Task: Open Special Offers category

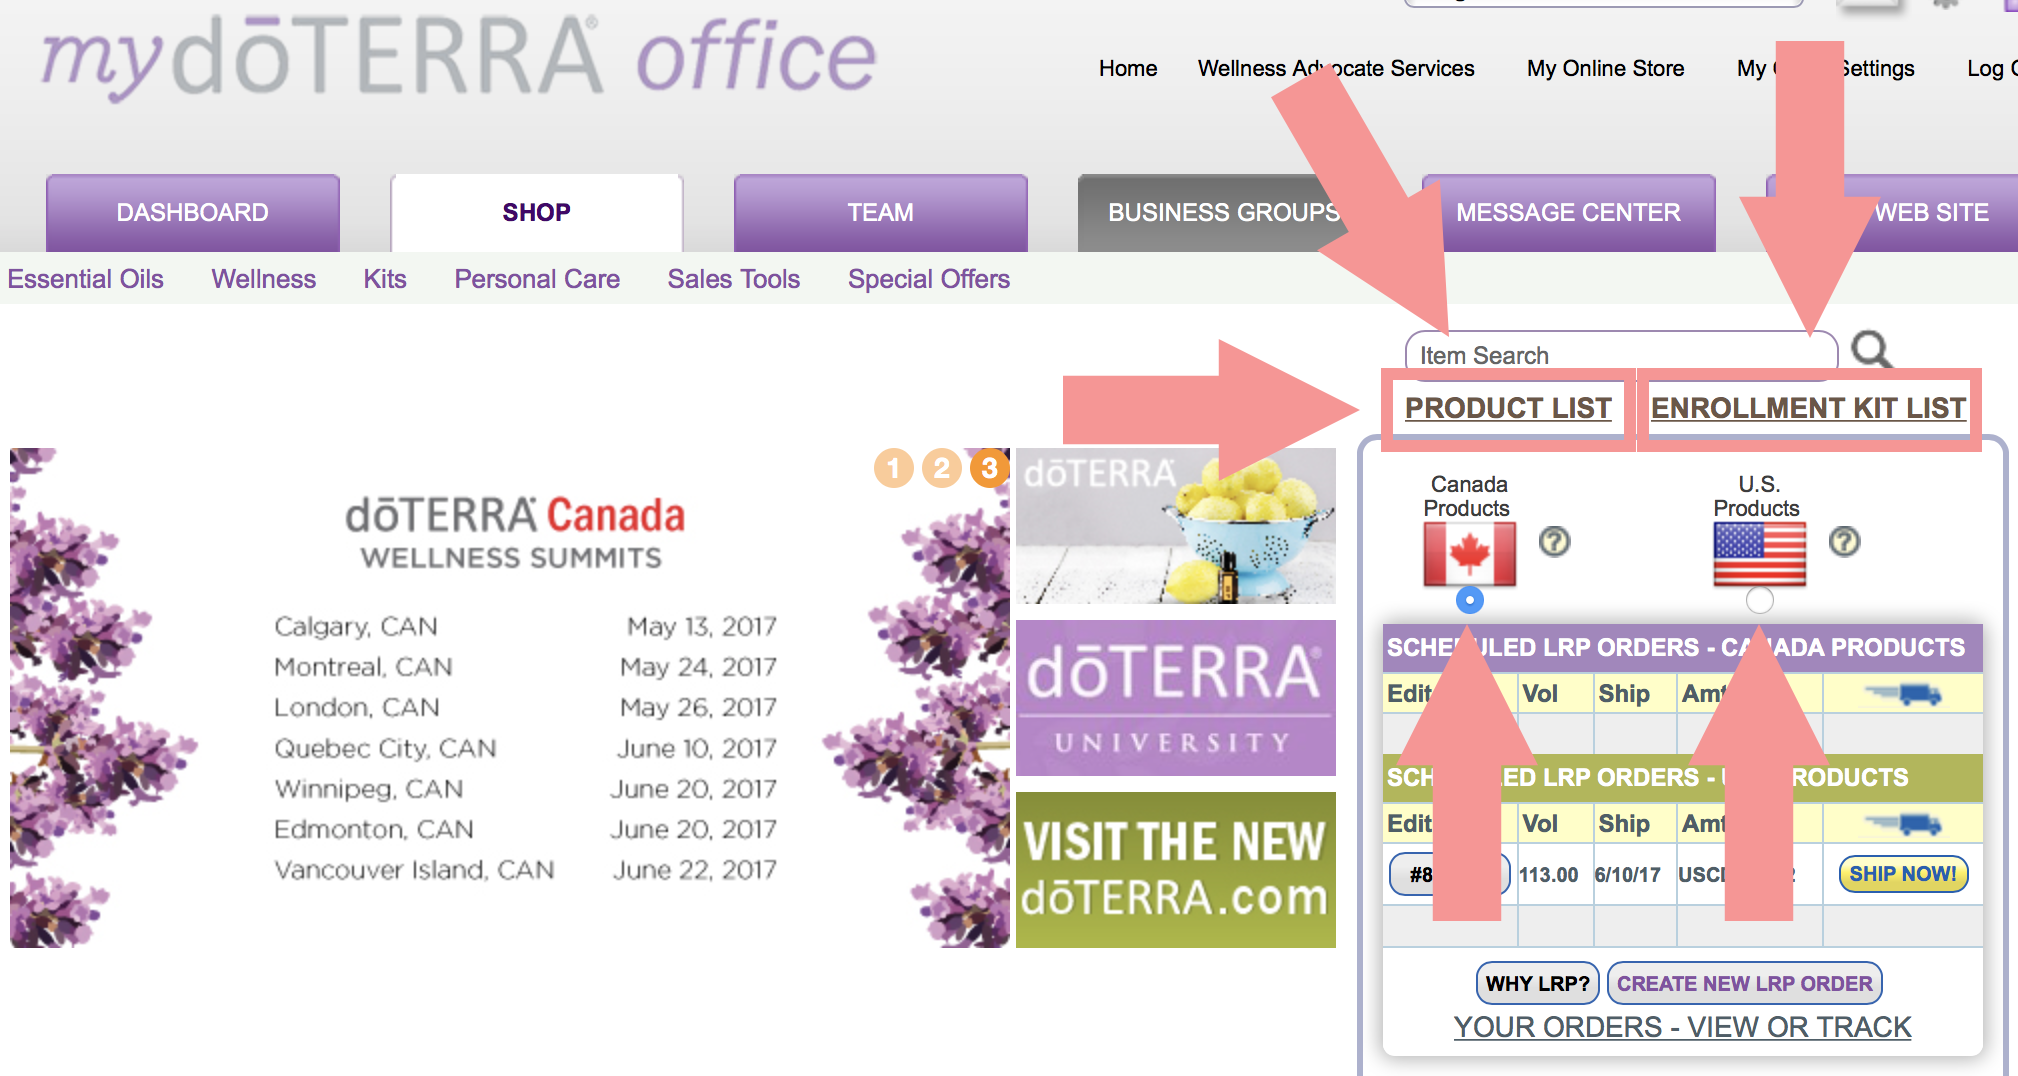Action: 929,279
